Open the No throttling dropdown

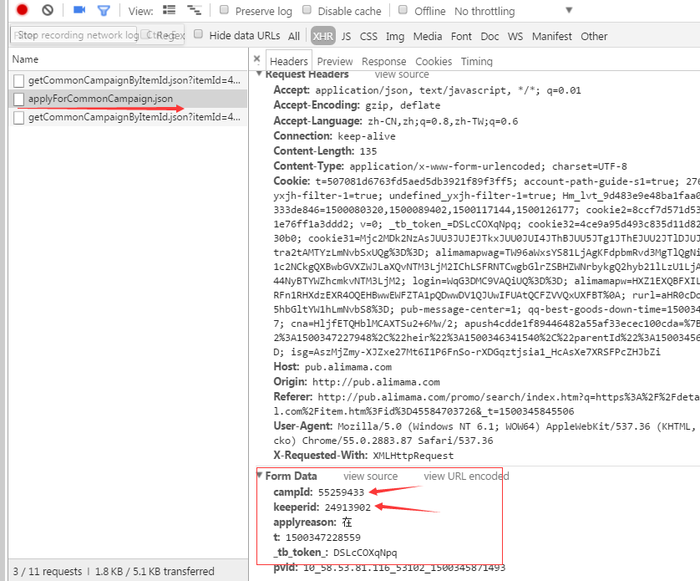pos(512,11)
